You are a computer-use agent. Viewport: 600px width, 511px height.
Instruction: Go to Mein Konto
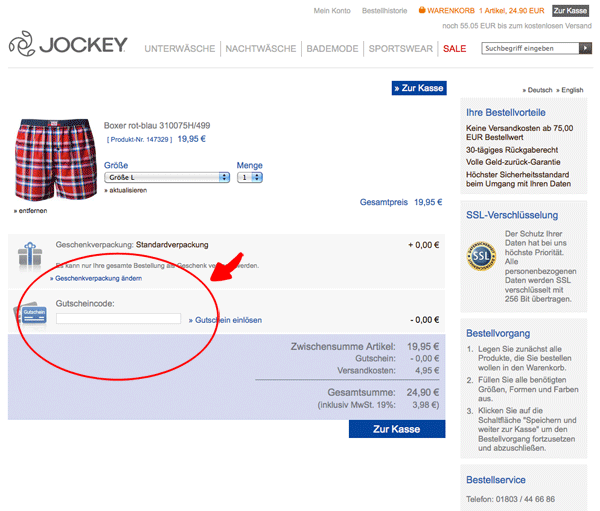tap(332, 11)
